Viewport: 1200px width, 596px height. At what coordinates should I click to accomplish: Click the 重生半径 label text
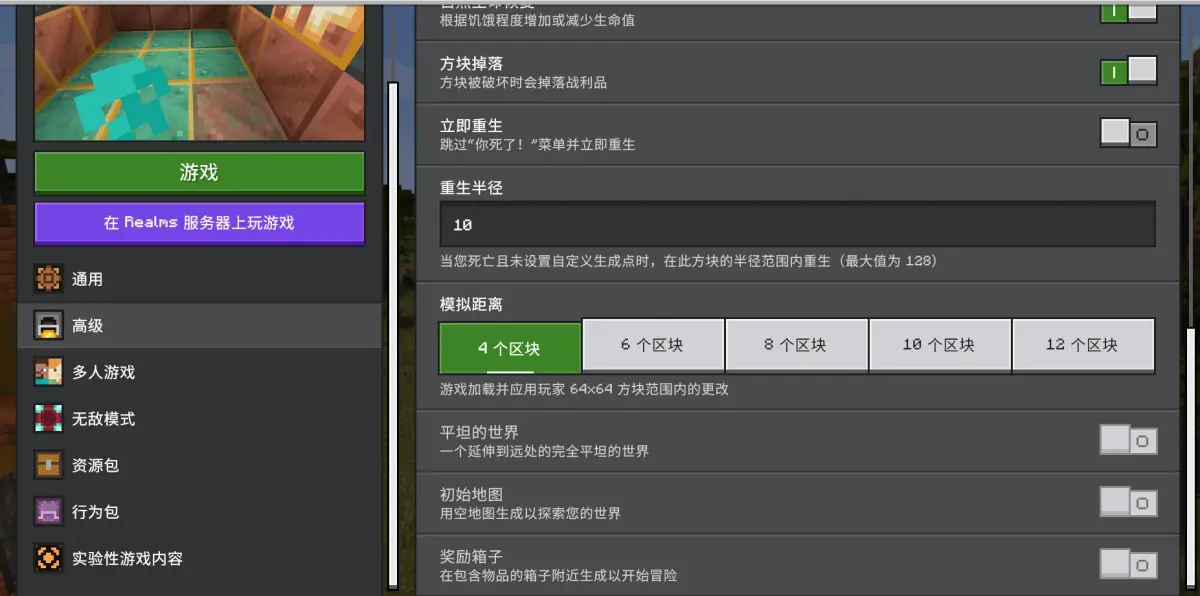click(471, 187)
